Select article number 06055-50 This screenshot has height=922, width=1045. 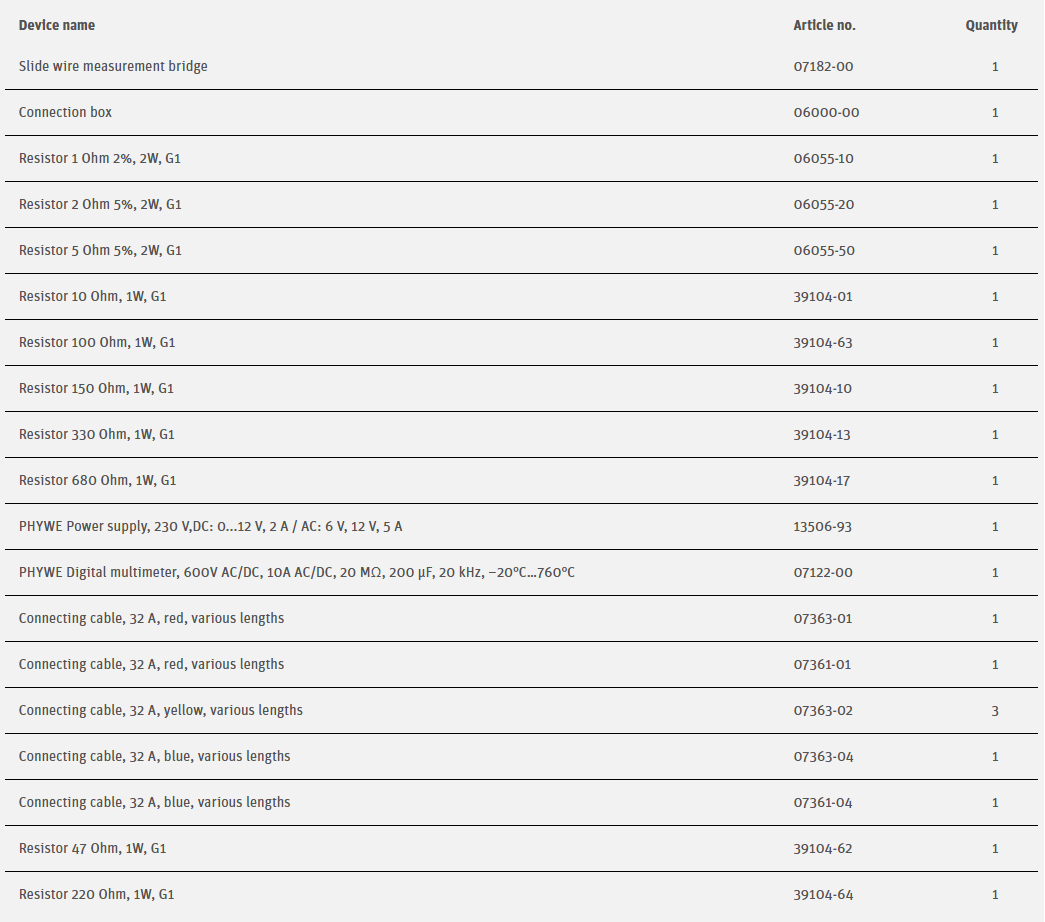point(824,250)
